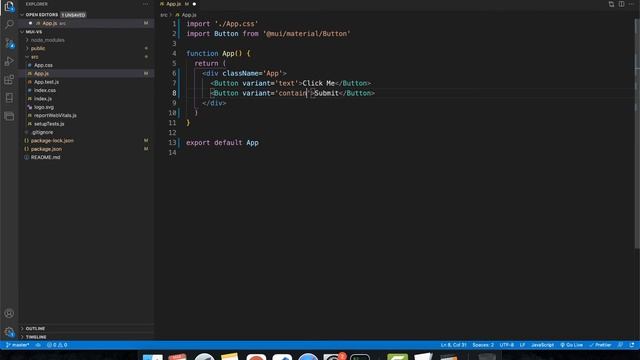Open the Explorer view in activity bar

click(9, 7)
